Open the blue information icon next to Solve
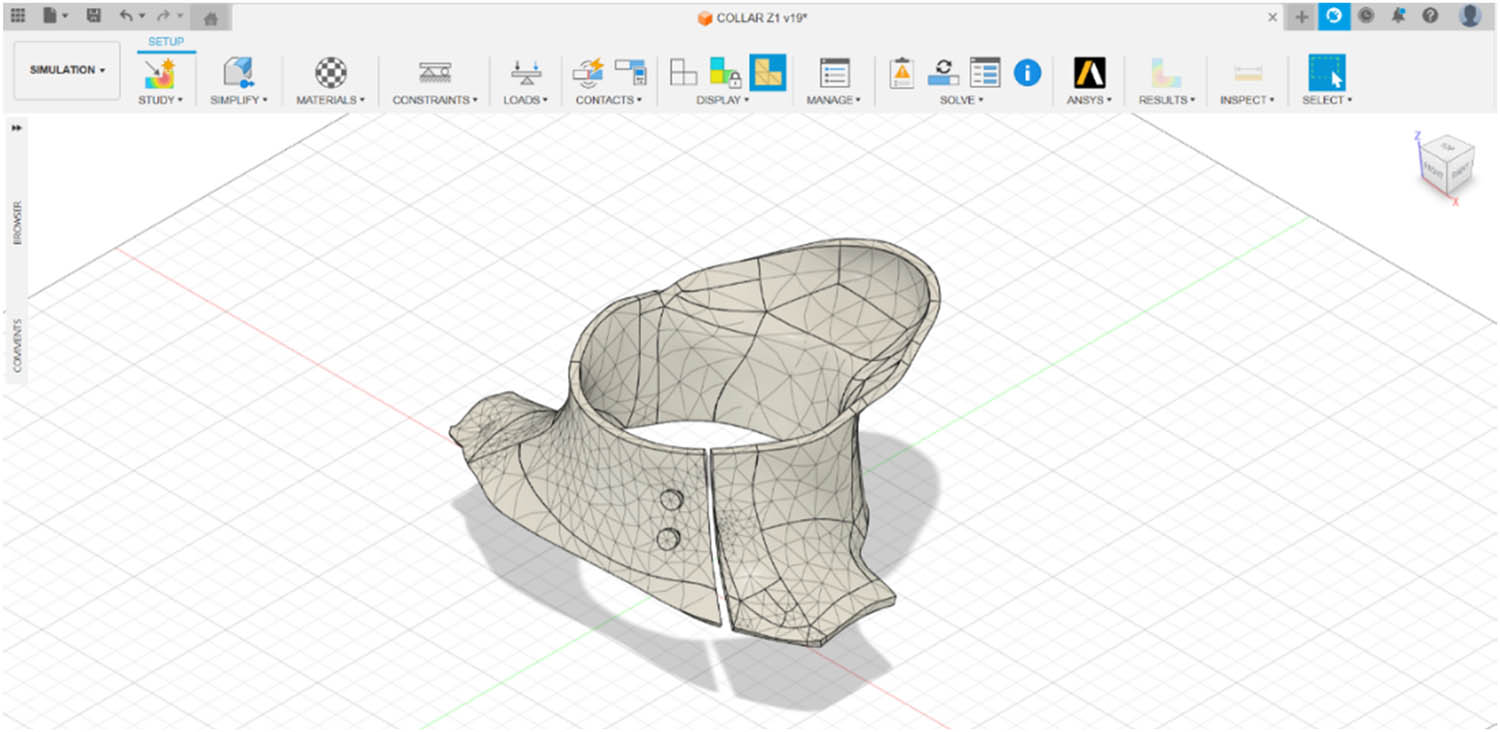The width and height of the screenshot is (1500, 732). pyautogui.click(x=1026, y=73)
